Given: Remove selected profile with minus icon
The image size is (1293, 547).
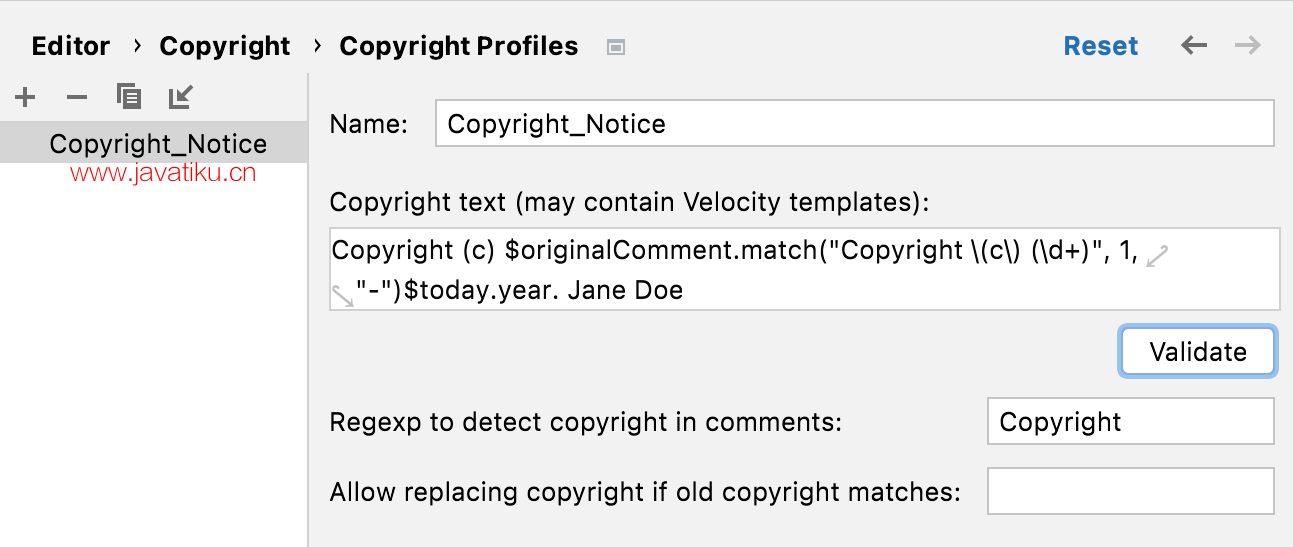Looking at the screenshot, I should click(77, 97).
